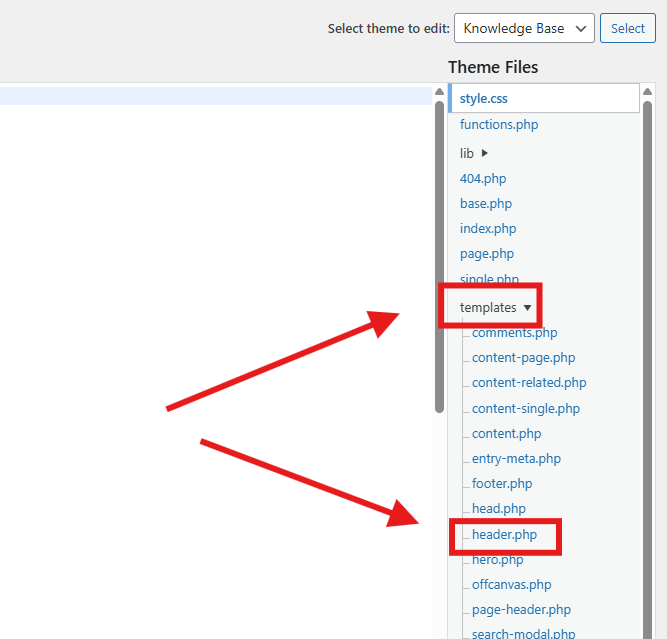Expand the lib folder arrow
Screen dimensions: 667x639
(x=484, y=153)
